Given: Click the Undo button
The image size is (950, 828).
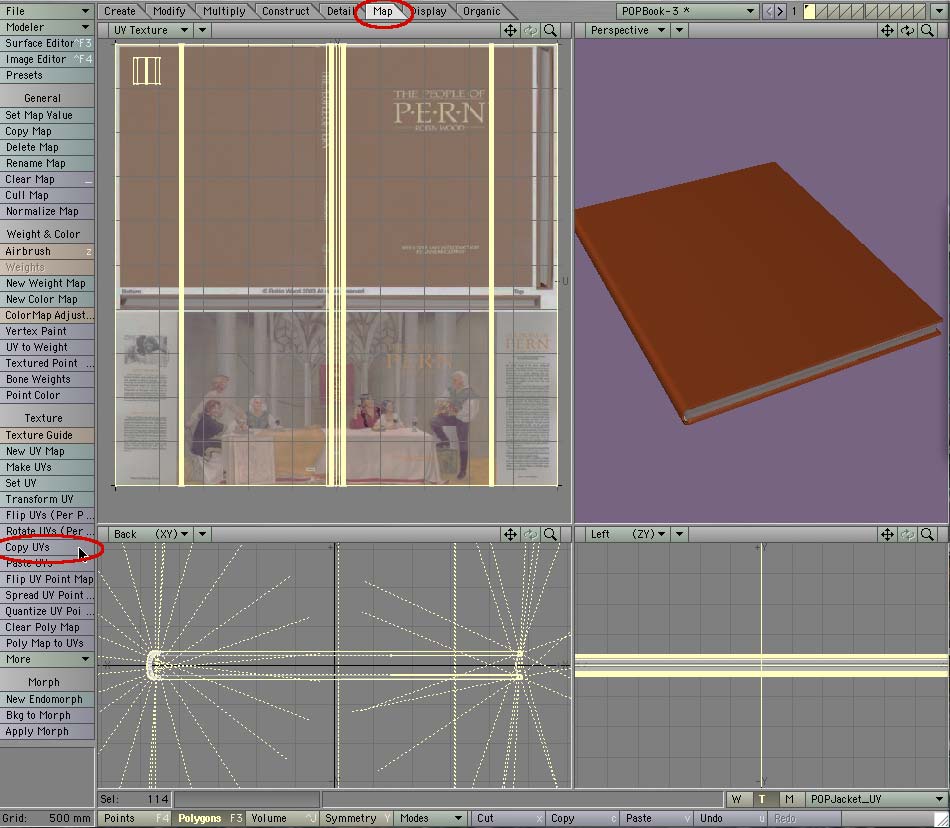Looking at the screenshot, I should [731, 818].
